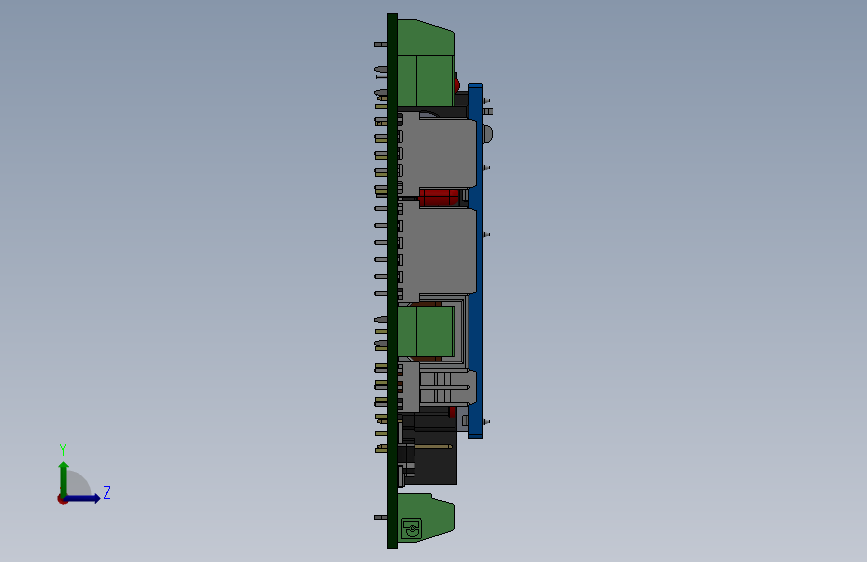This screenshot has width=867, height=562.
Task: Click the blue Z axis arrow on triad
Action: (82, 498)
